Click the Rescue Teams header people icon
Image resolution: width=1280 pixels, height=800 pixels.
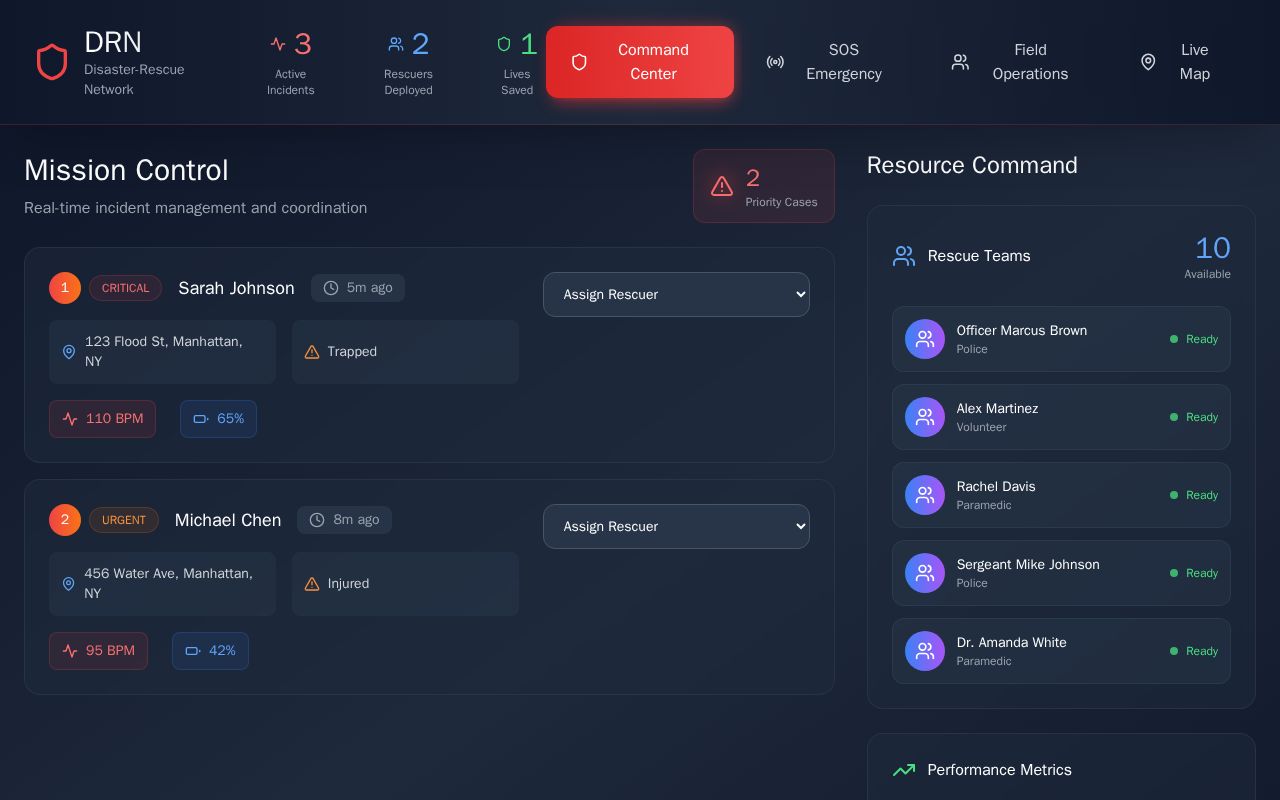pyautogui.click(x=904, y=256)
